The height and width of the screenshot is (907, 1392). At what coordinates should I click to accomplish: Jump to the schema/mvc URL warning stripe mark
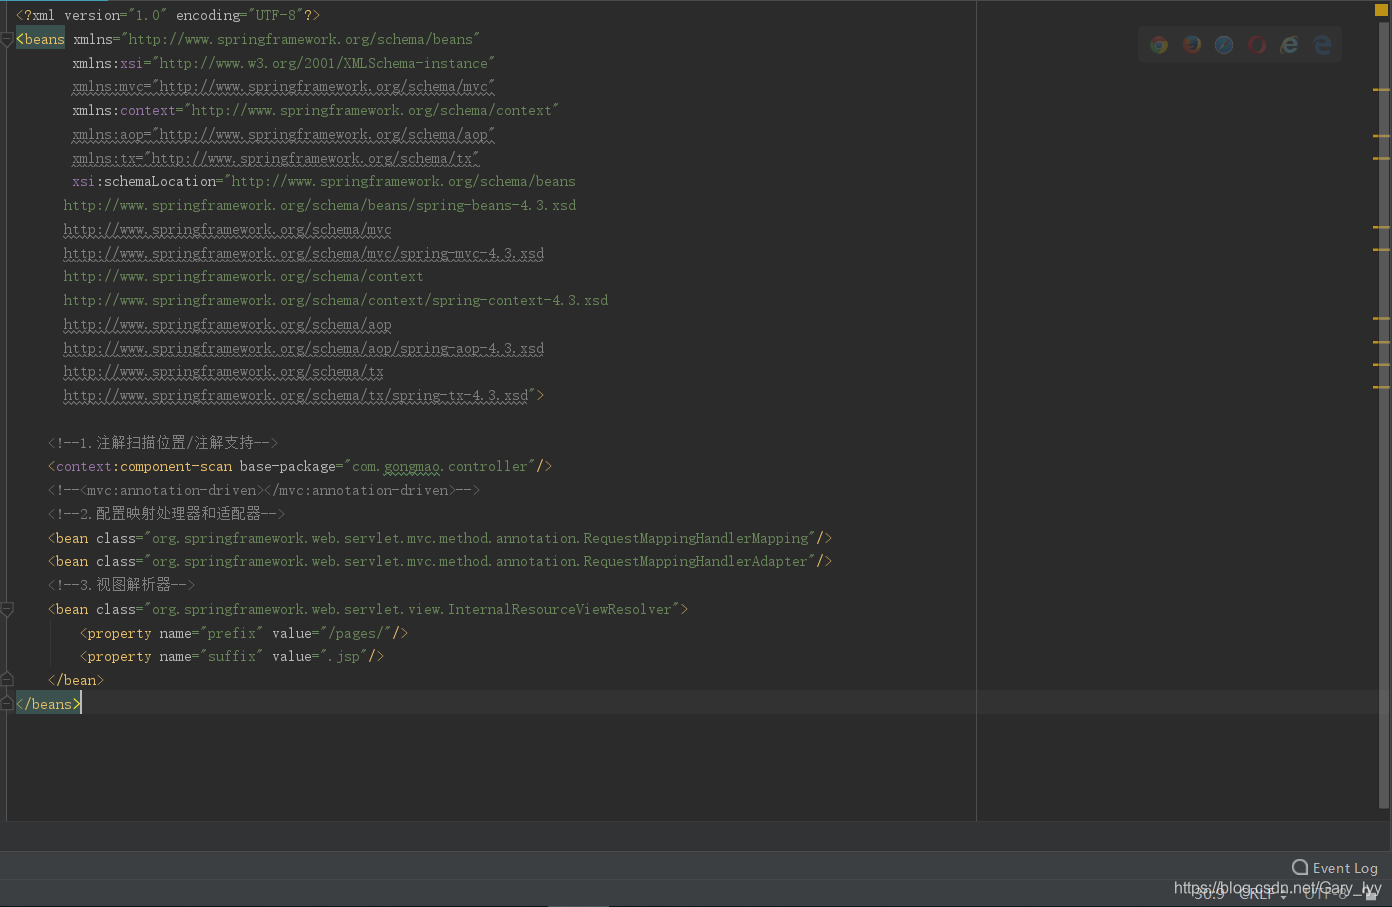point(1382,227)
